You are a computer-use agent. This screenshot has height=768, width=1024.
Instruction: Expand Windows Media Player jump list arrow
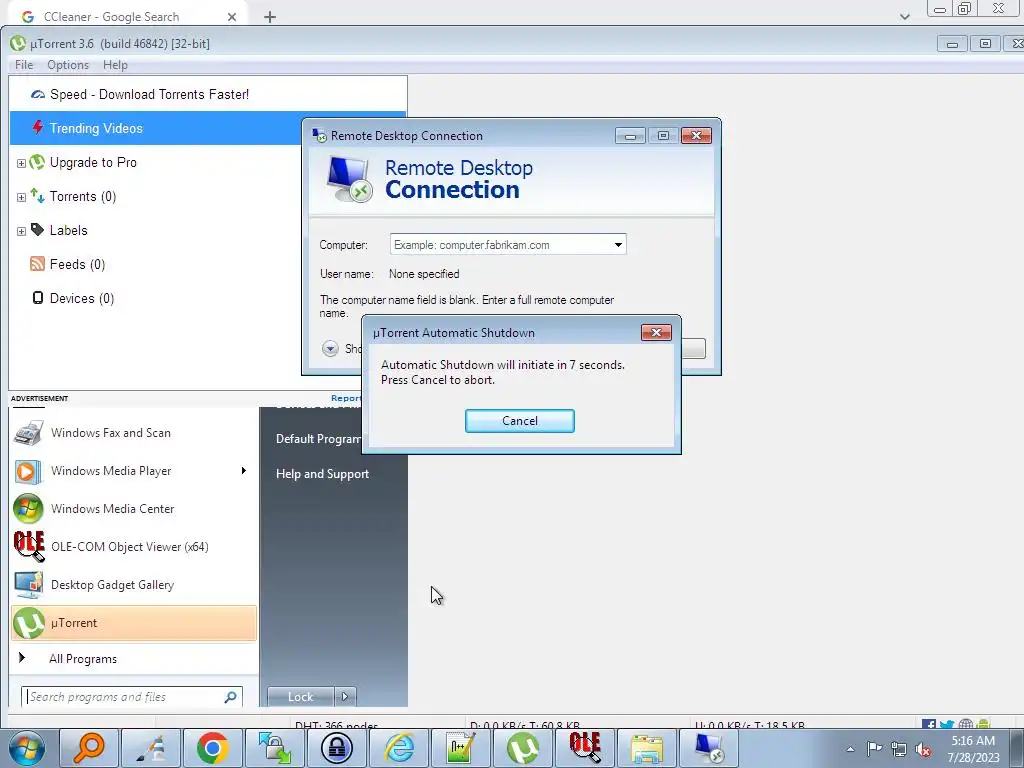(244, 471)
